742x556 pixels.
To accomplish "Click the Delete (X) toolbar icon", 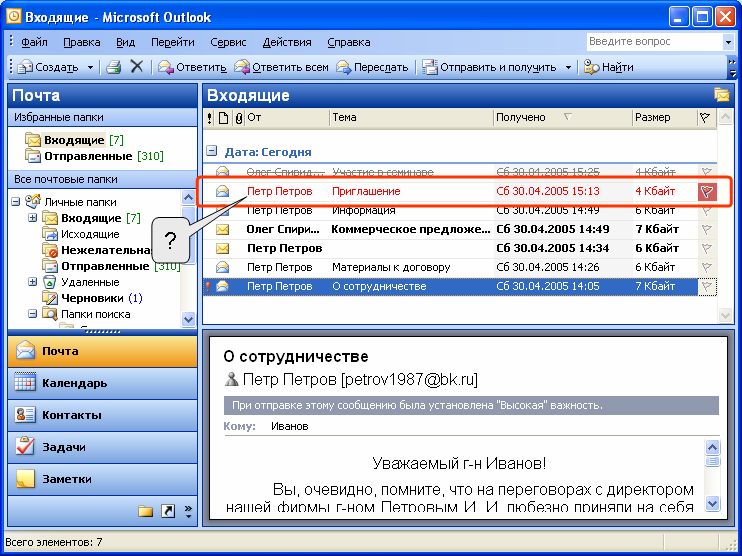I will coord(137,67).
